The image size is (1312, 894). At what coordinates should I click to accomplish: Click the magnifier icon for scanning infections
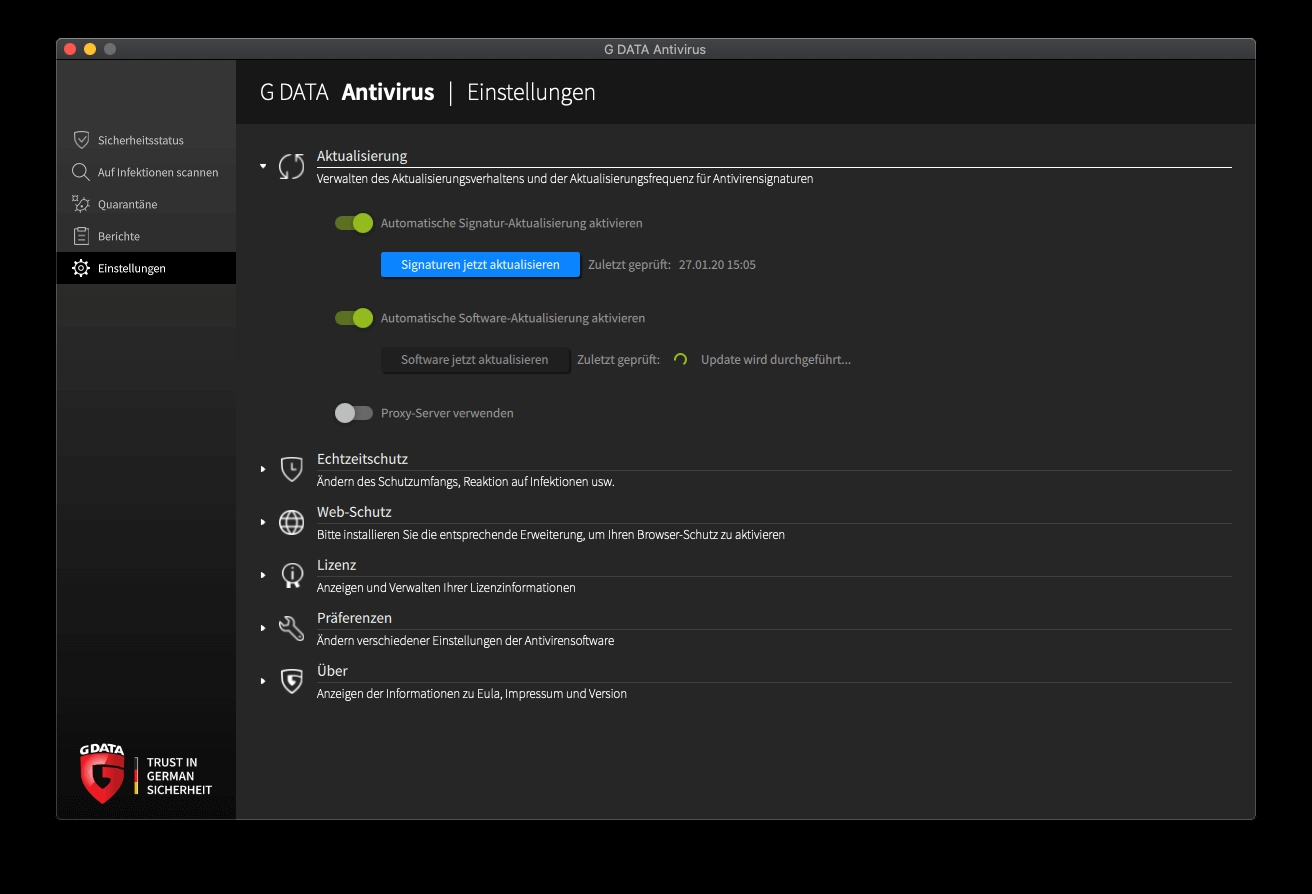coord(81,172)
